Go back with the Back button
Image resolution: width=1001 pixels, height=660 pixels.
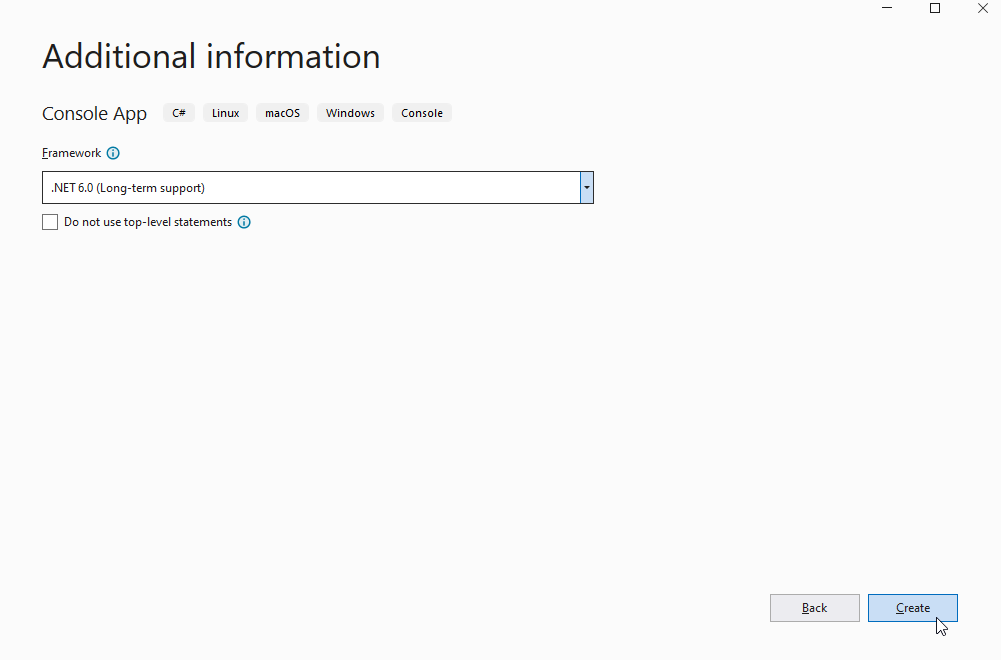(x=814, y=608)
